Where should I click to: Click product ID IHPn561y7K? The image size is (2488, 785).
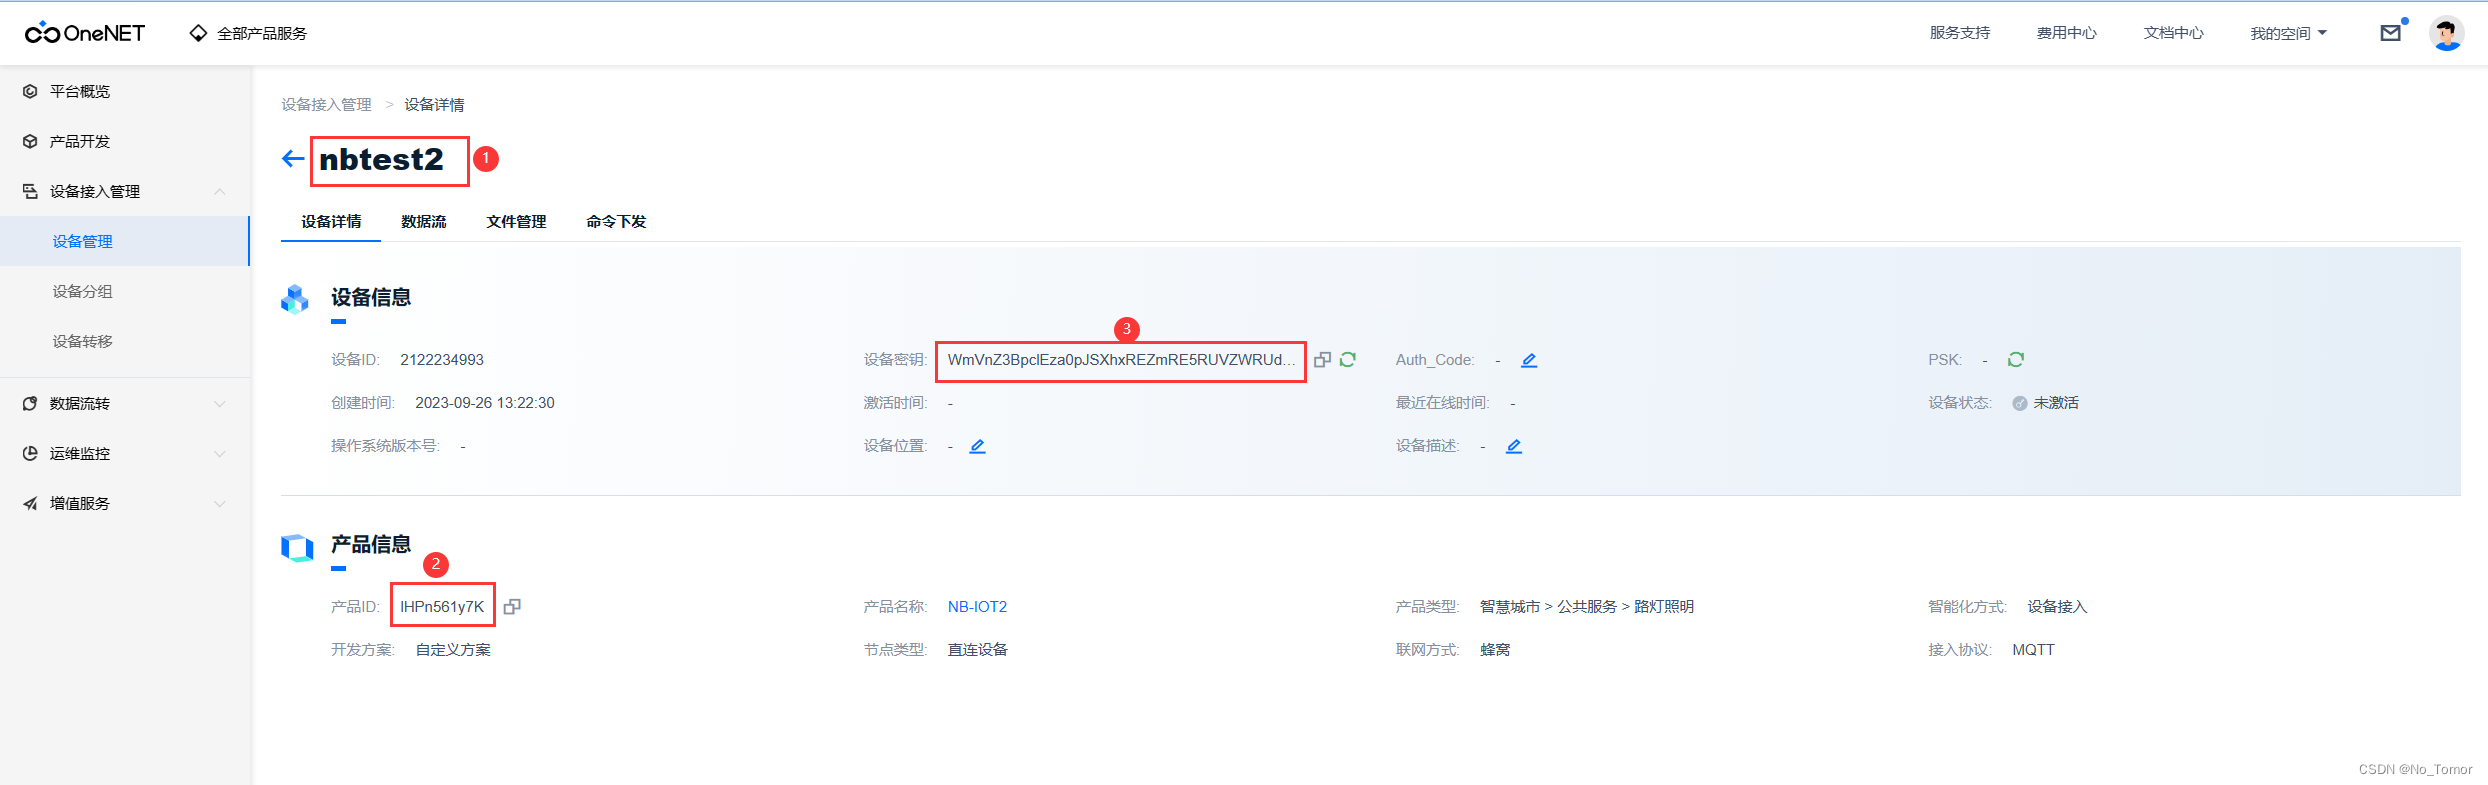click(442, 607)
